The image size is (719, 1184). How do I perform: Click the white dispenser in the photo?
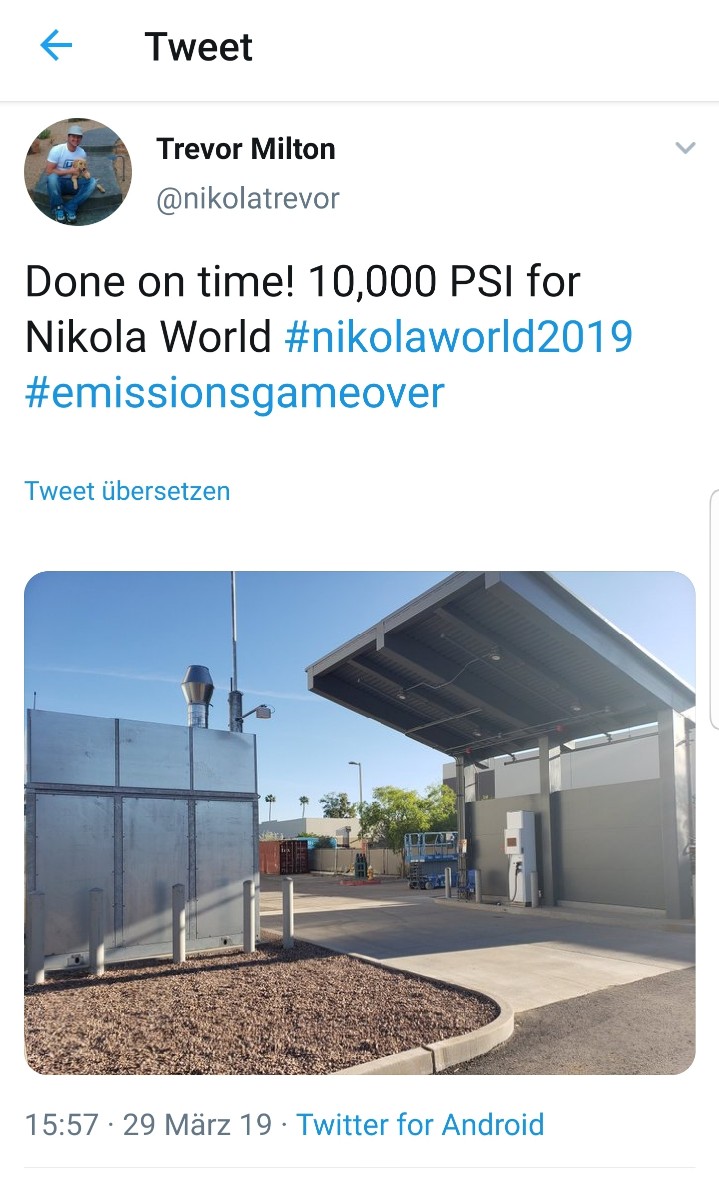521,857
